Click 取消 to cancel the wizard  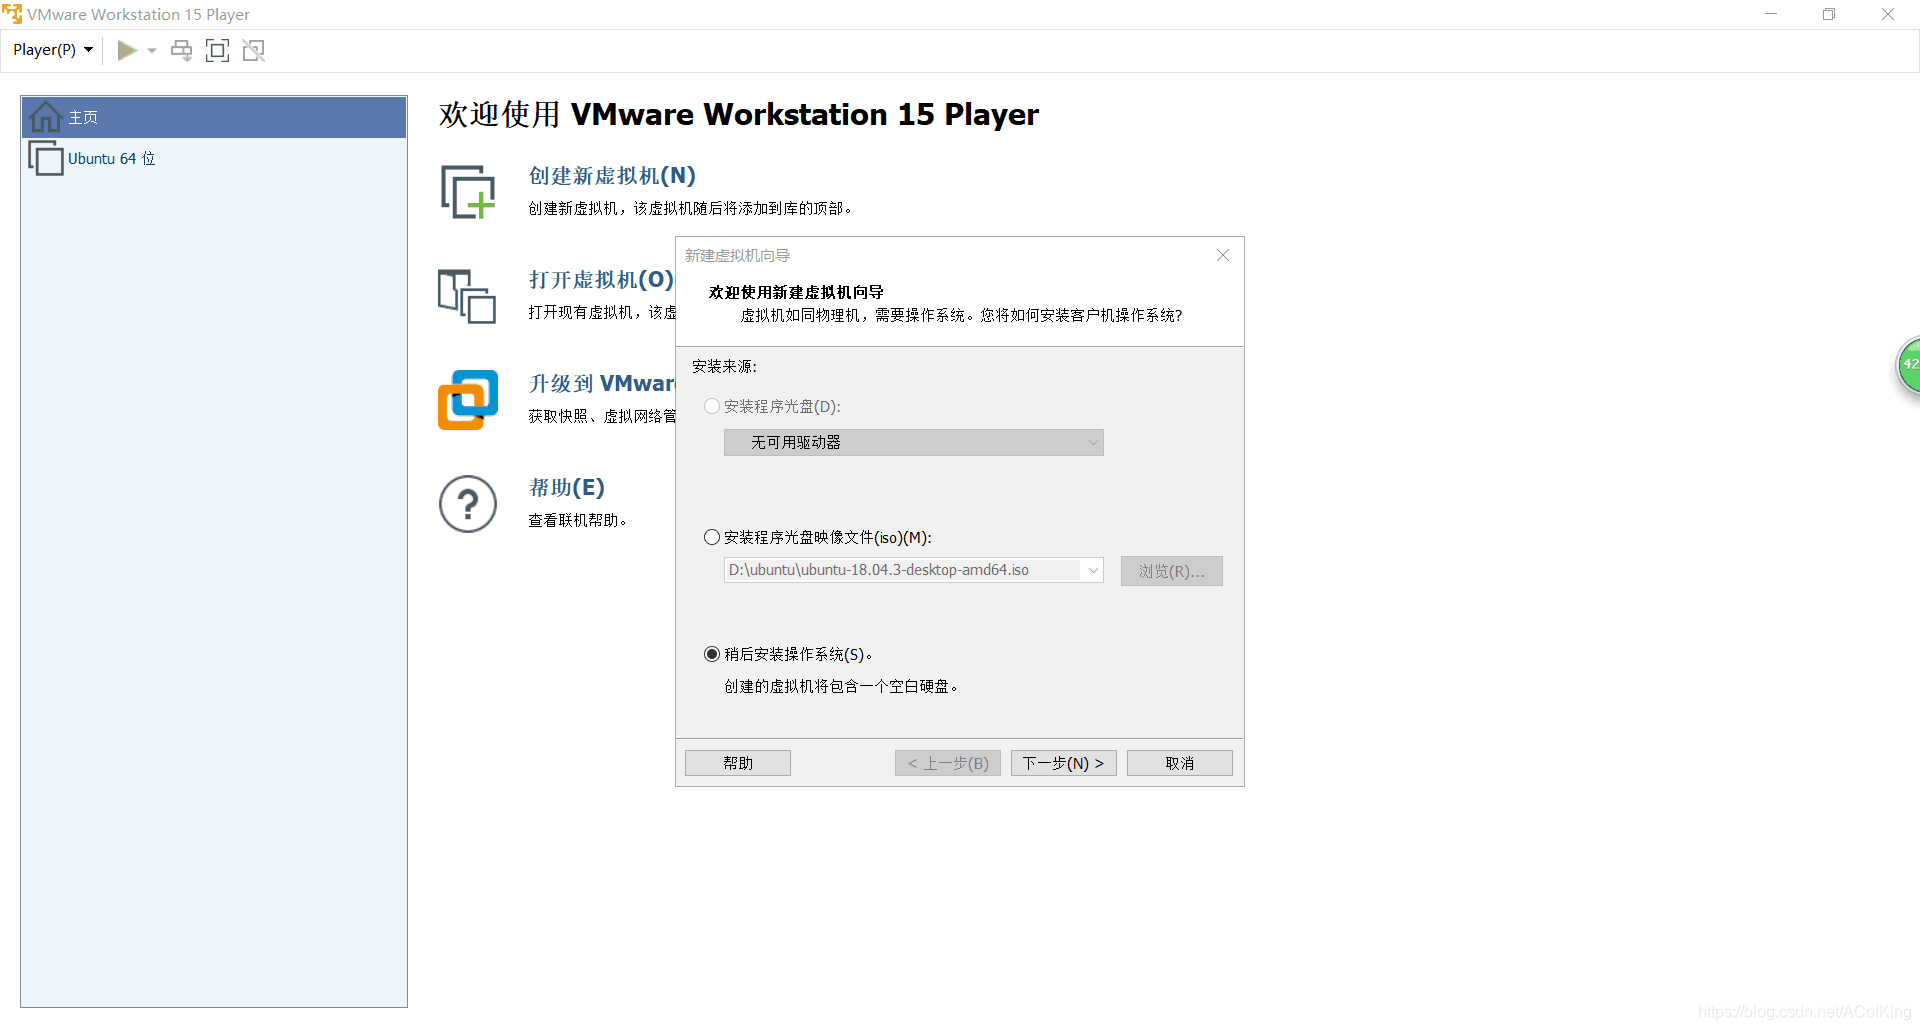(1180, 763)
